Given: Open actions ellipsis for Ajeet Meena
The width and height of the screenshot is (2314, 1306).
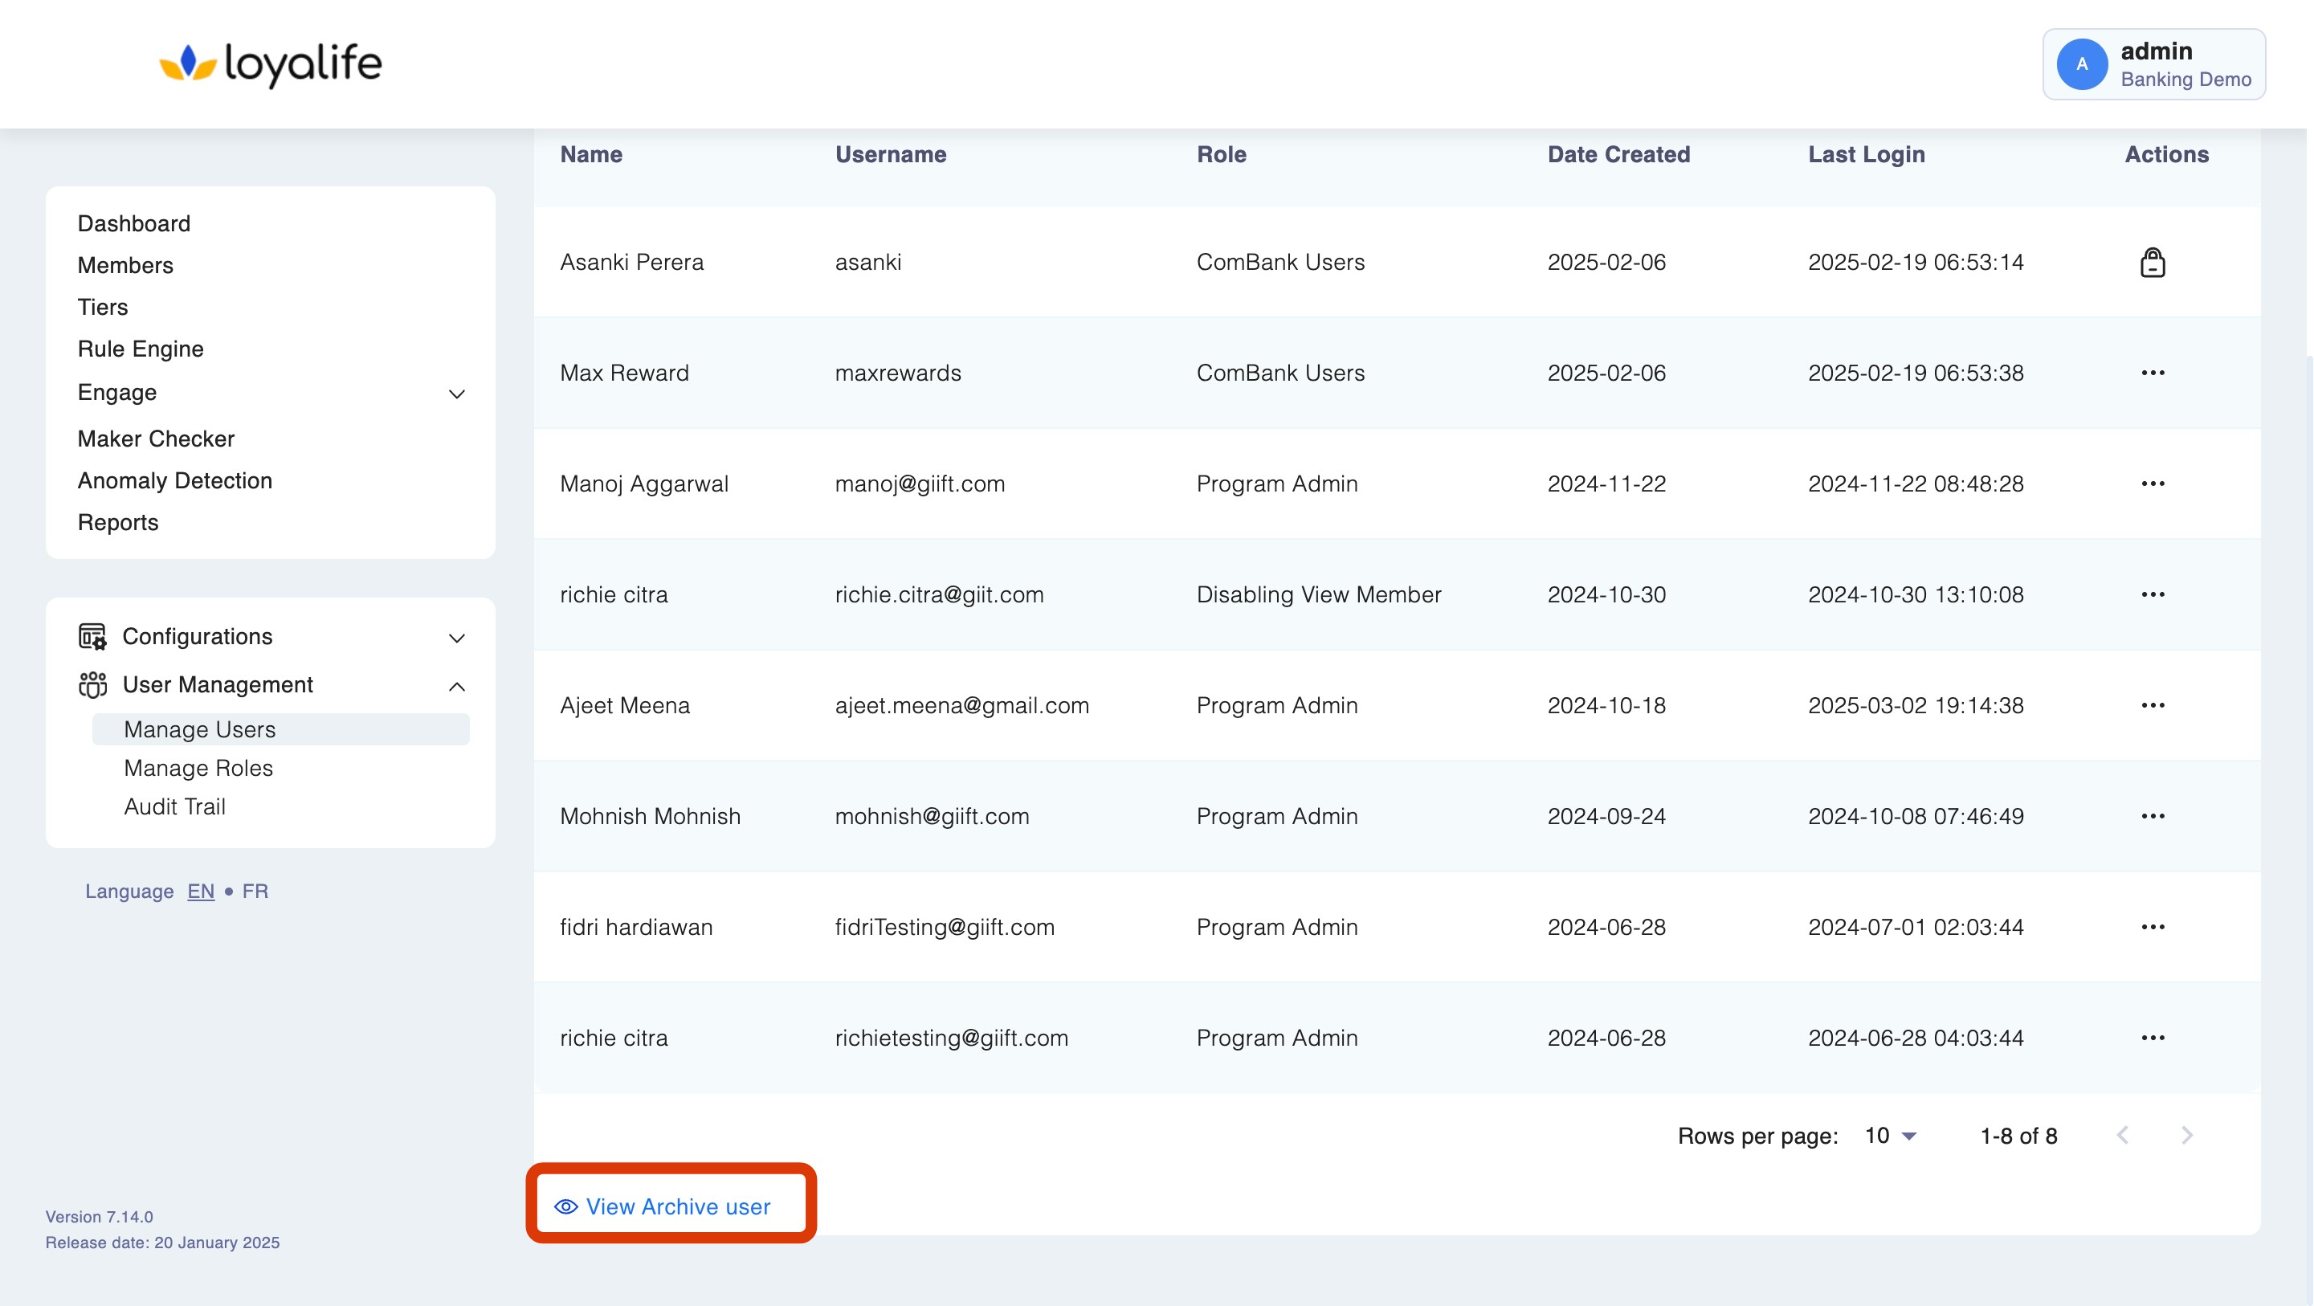Looking at the screenshot, I should pos(2152,706).
